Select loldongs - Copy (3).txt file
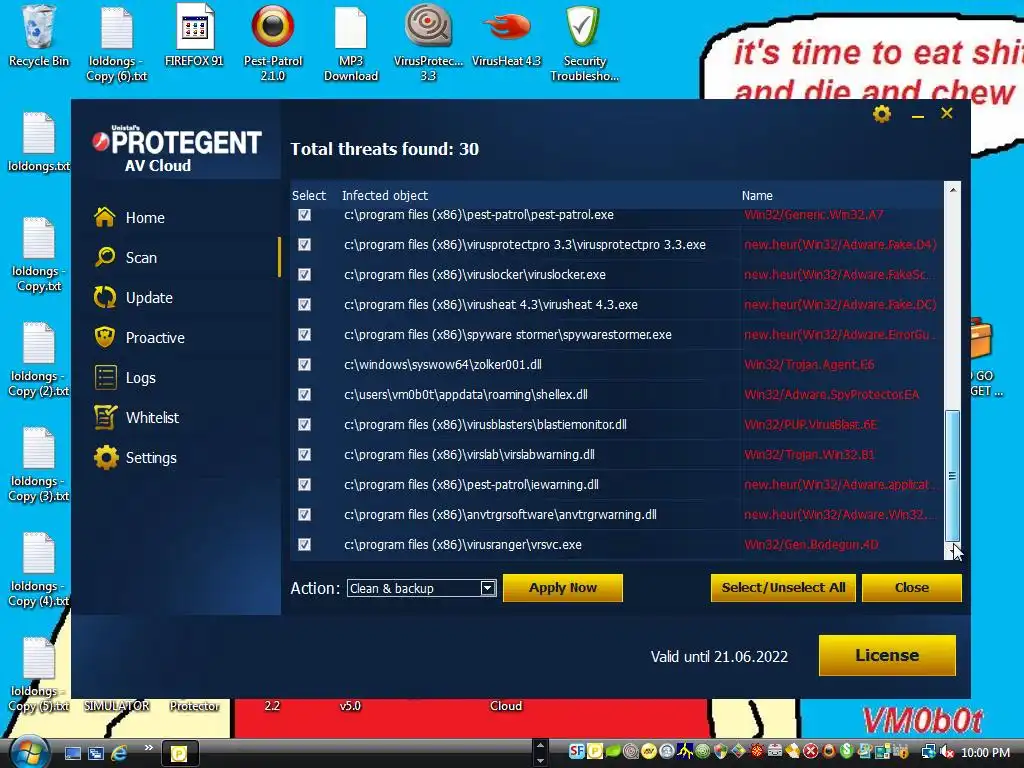This screenshot has height=768, width=1024. tap(39, 464)
